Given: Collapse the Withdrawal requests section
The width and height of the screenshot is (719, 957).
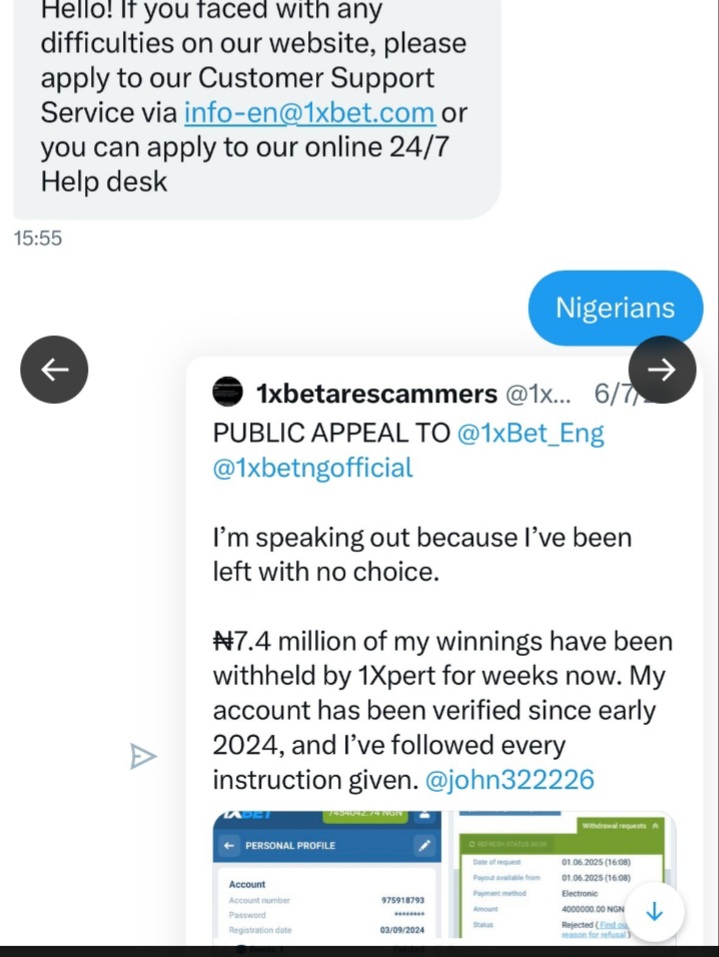Looking at the screenshot, I should click(x=656, y=826).
